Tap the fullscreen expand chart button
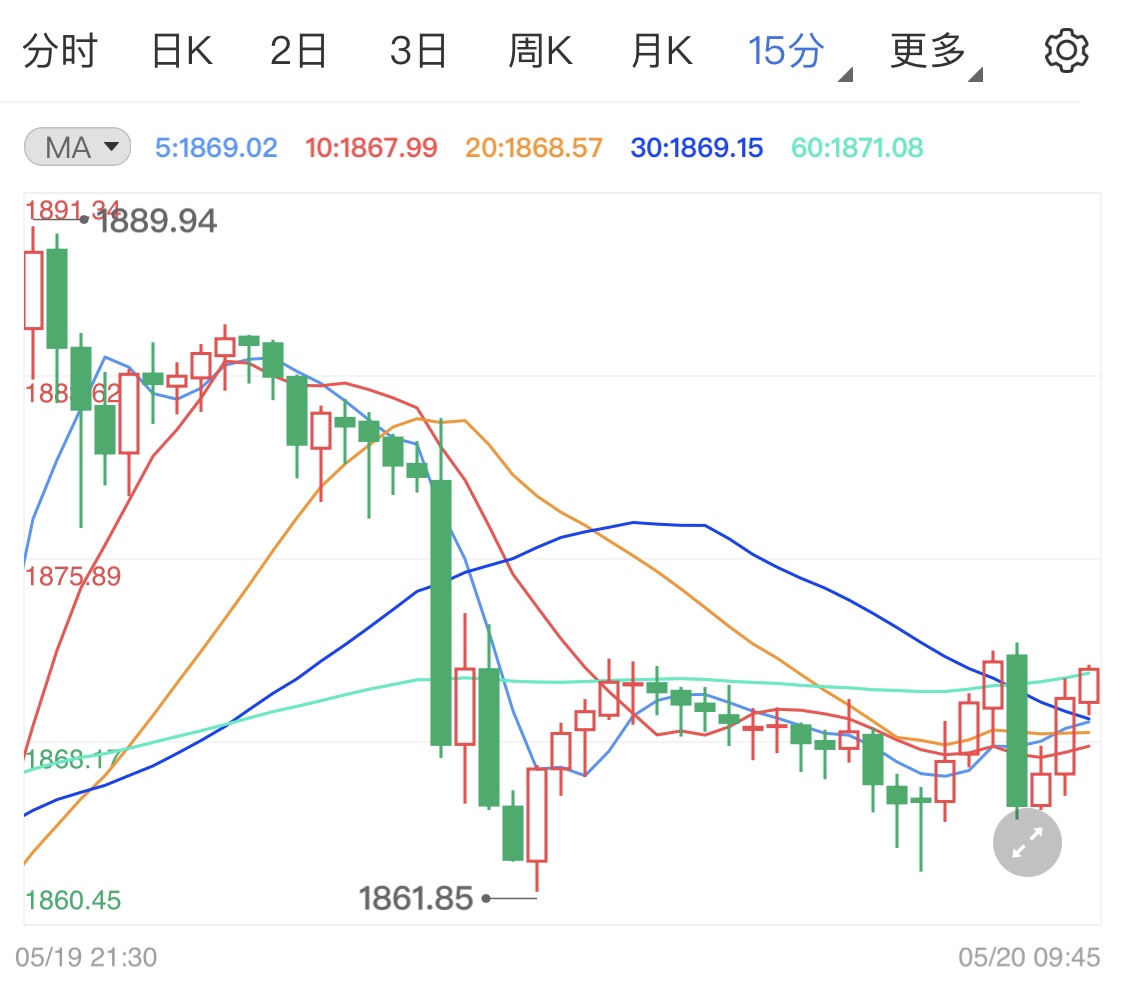The width and height of the screenshot is (1125, 983). pyautogui.click(x=1027, y=842)
